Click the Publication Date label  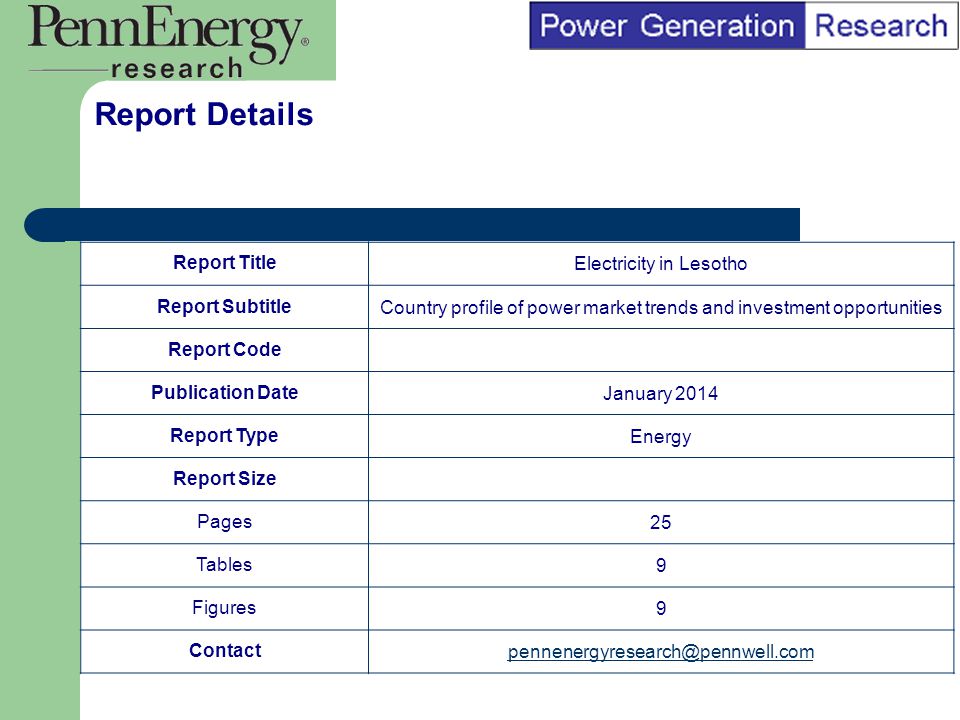tap(225, 392)
